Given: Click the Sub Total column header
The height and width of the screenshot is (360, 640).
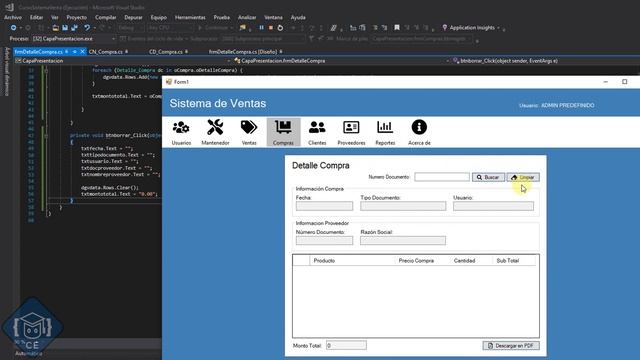Looking at the screenshot, I should click(x=514, y=260).
